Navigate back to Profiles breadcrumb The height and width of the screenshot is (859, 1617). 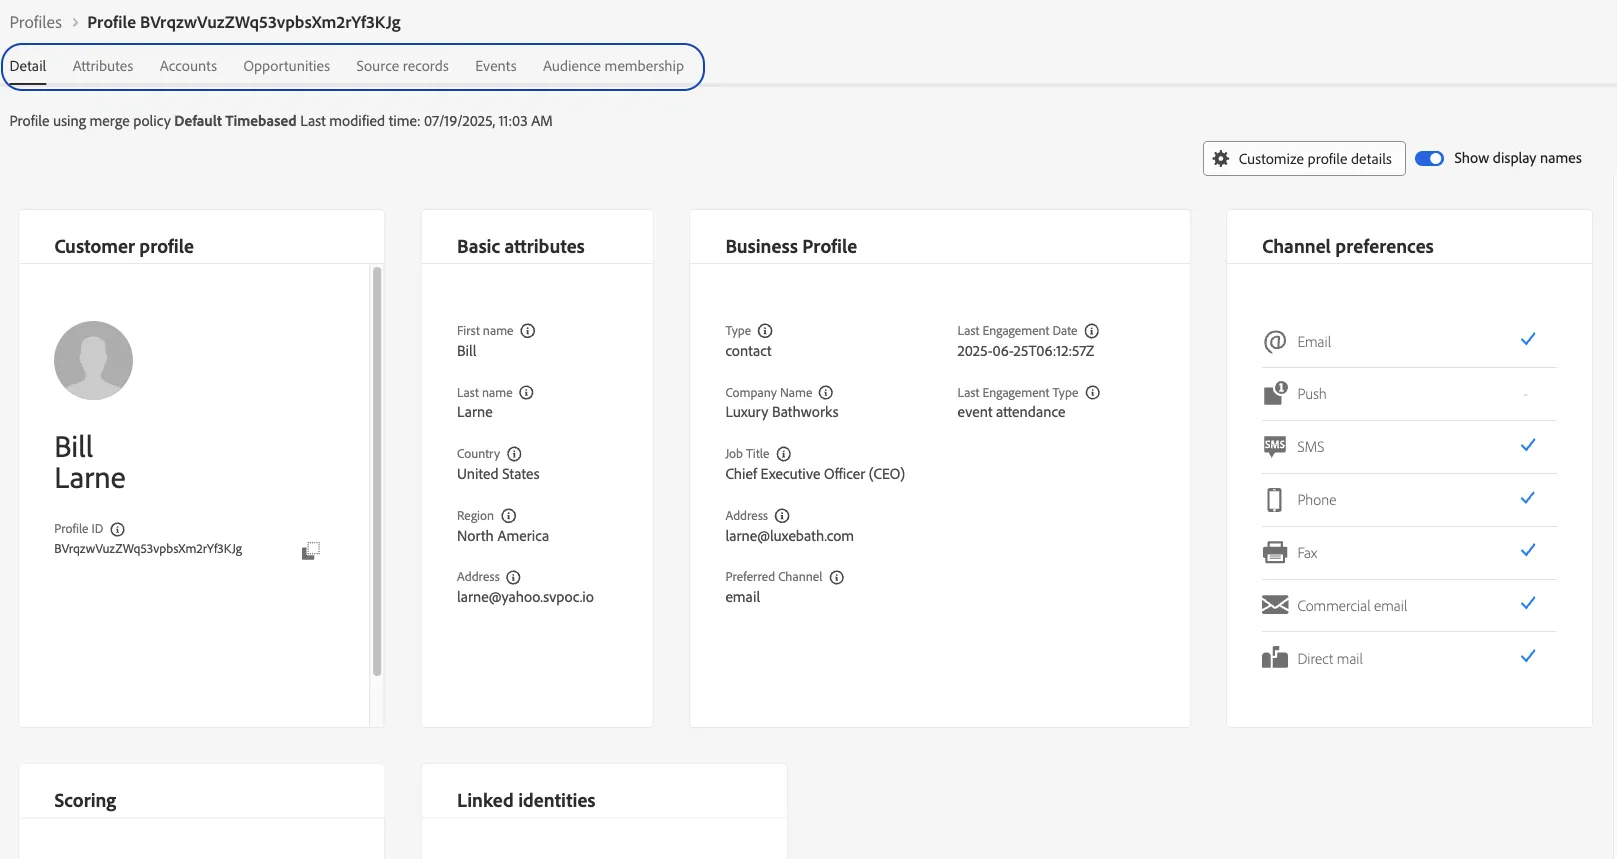[36, 22]
